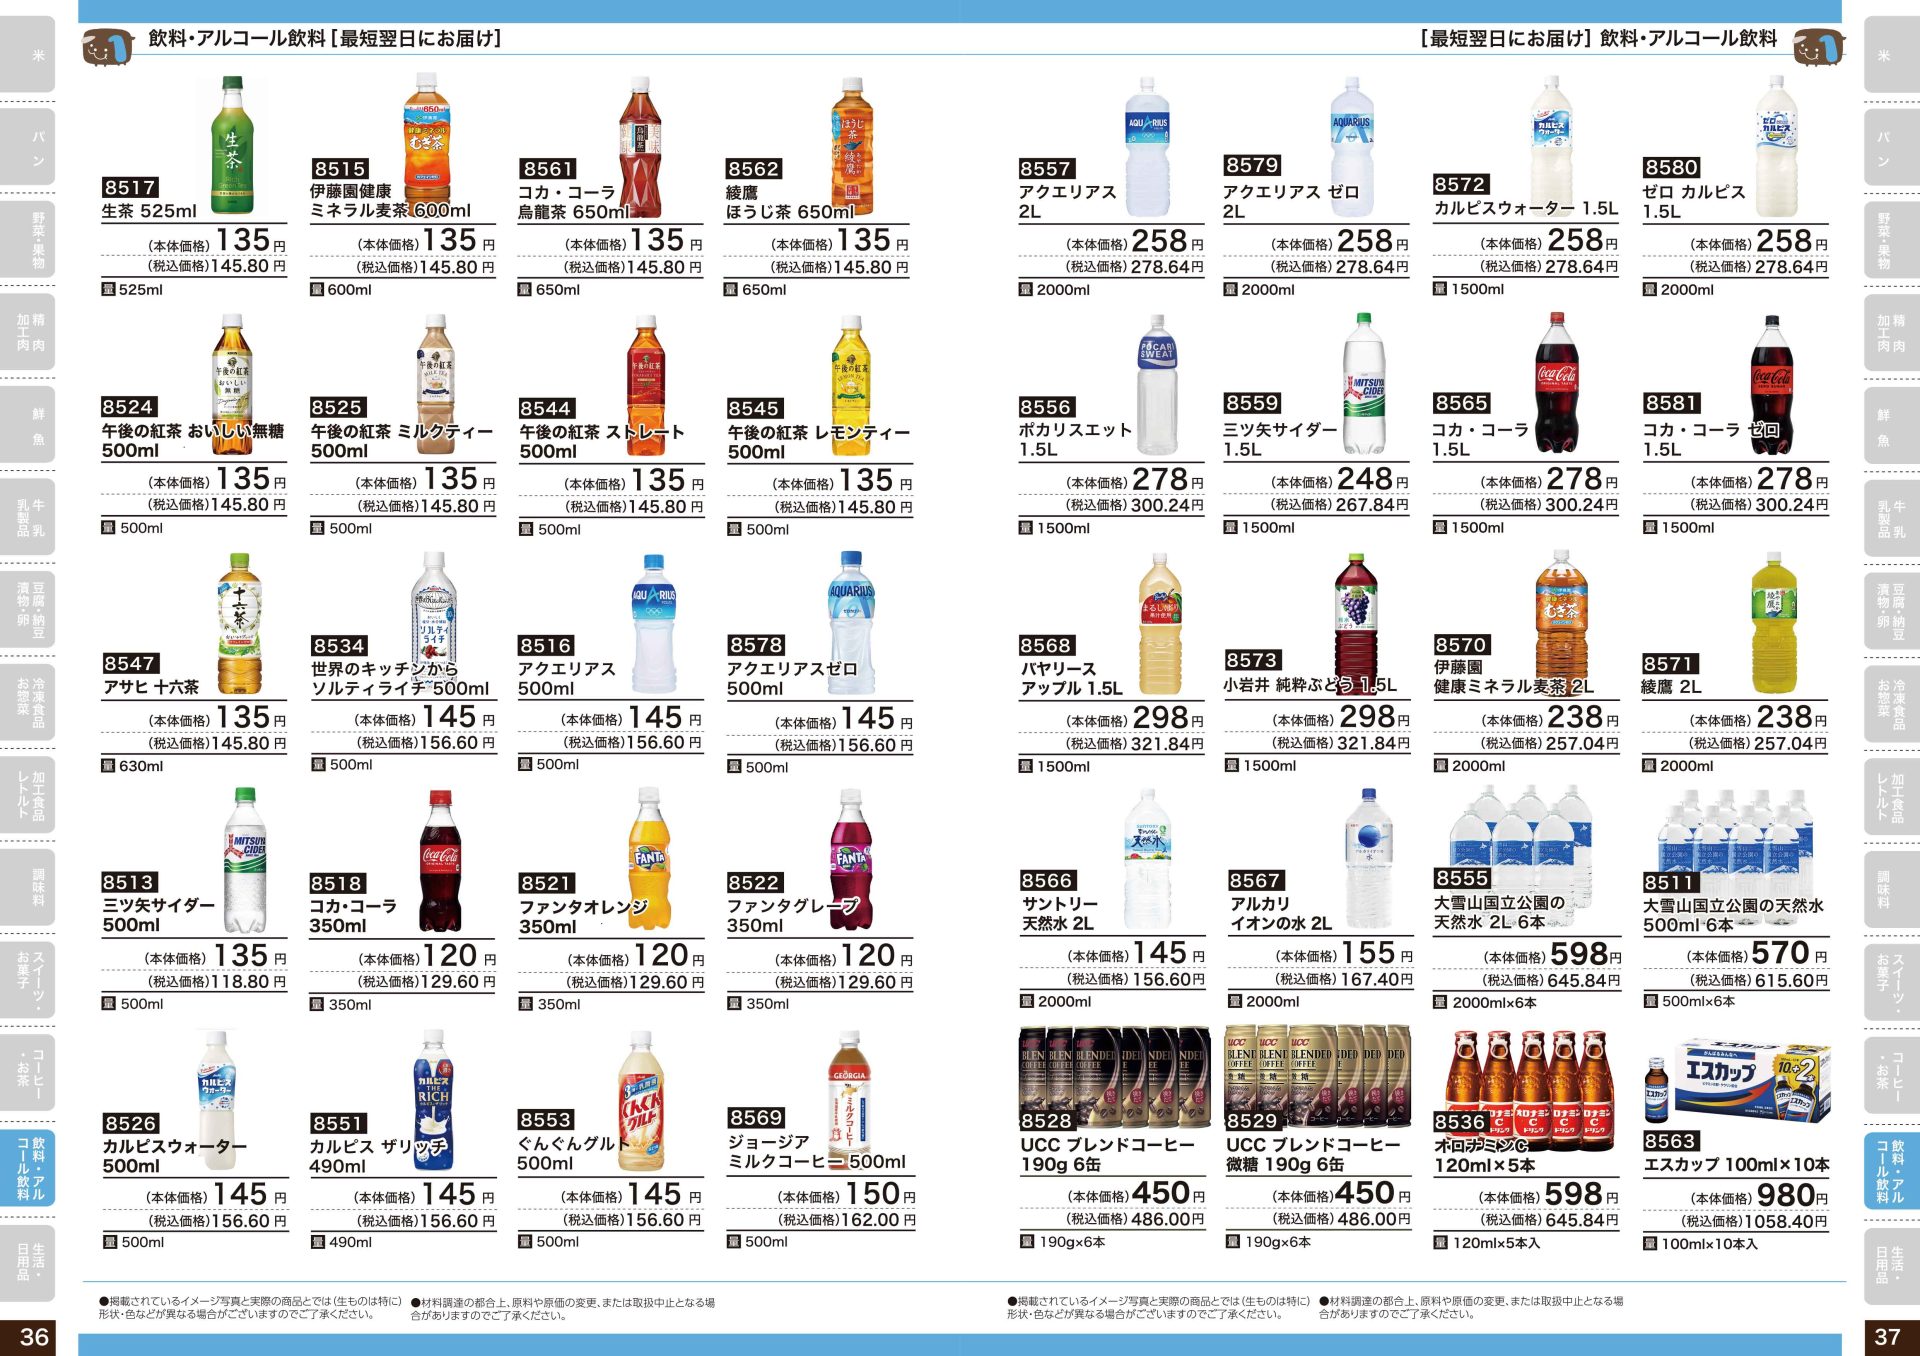Viewport: 1920px width, 1356px height.
Task: Click the ゼロ カルピス 1.5L product name
Action: pyautogui.click(x=1694, y=201)
